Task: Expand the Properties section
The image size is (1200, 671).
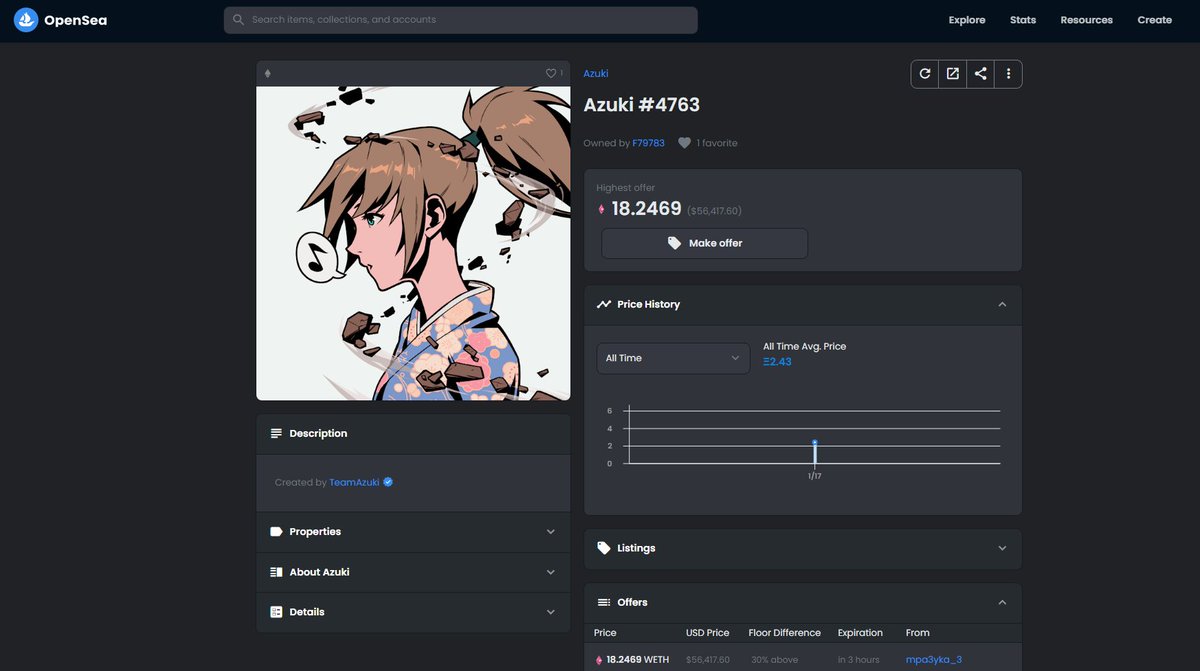Action: pos(550,532)
